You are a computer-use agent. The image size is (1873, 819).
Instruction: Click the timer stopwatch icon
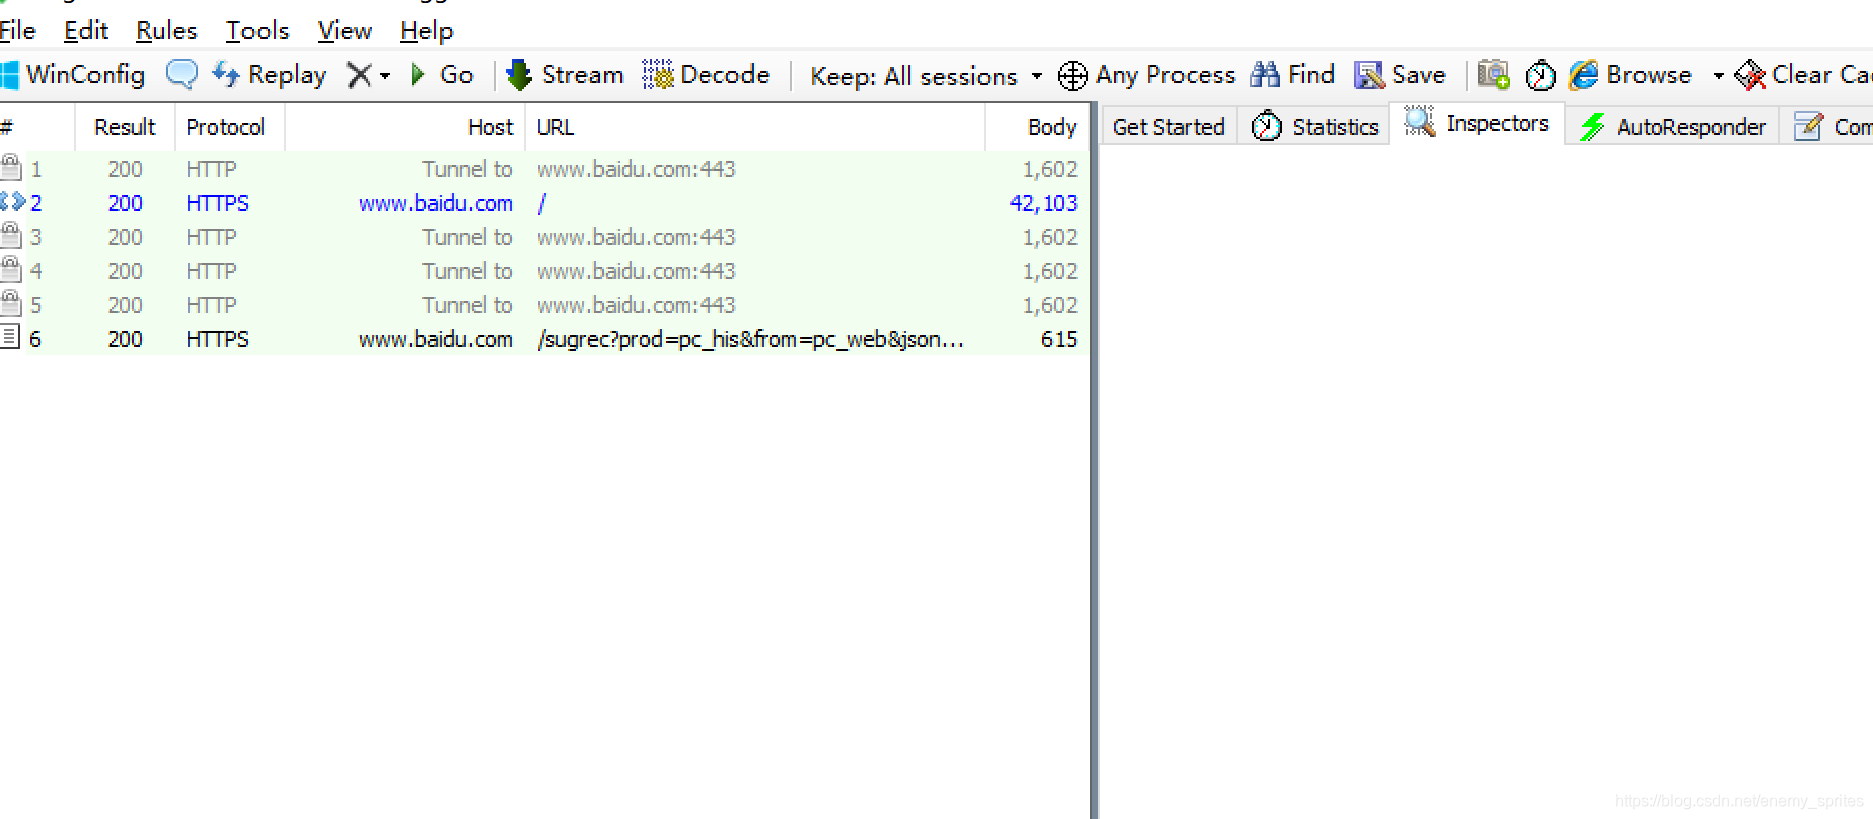[1540, 75]
